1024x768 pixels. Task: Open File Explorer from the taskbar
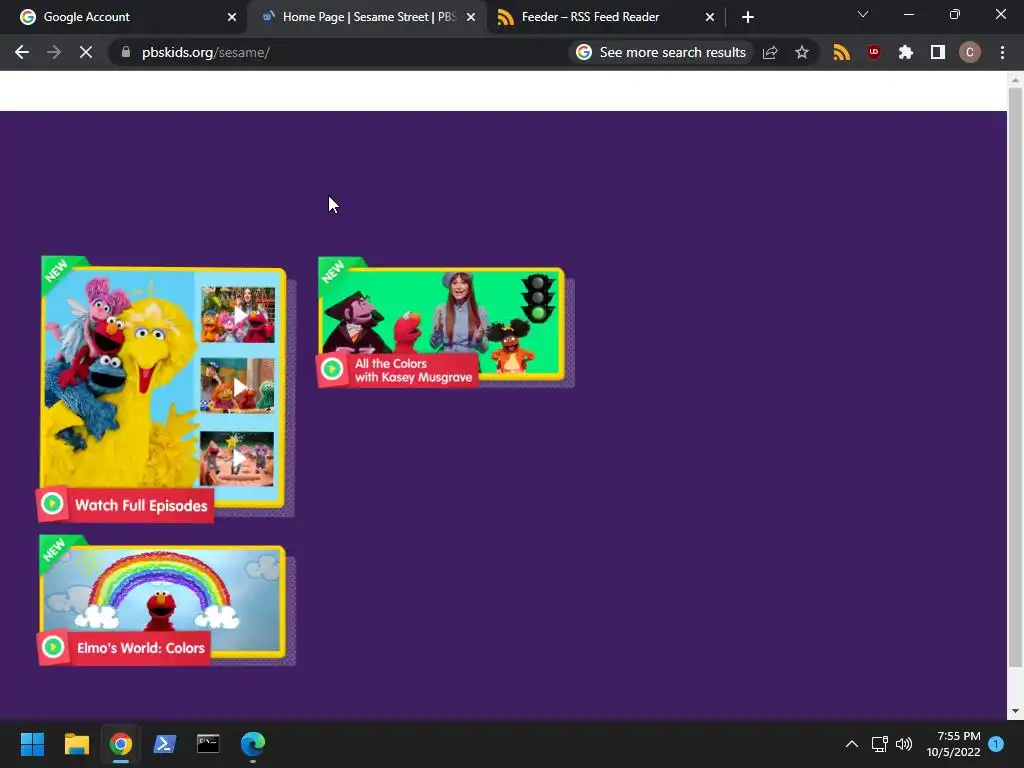(x=76, y=744)
